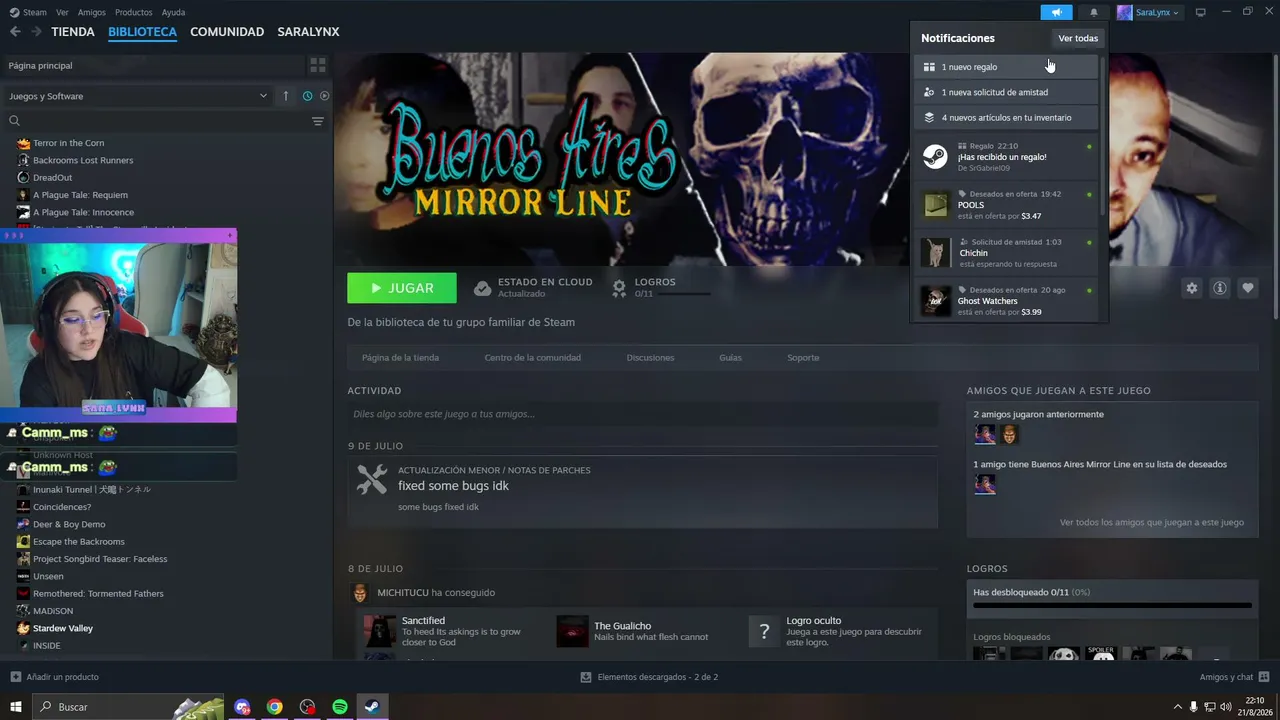Click the notifications bell icon

point(1094,12)
